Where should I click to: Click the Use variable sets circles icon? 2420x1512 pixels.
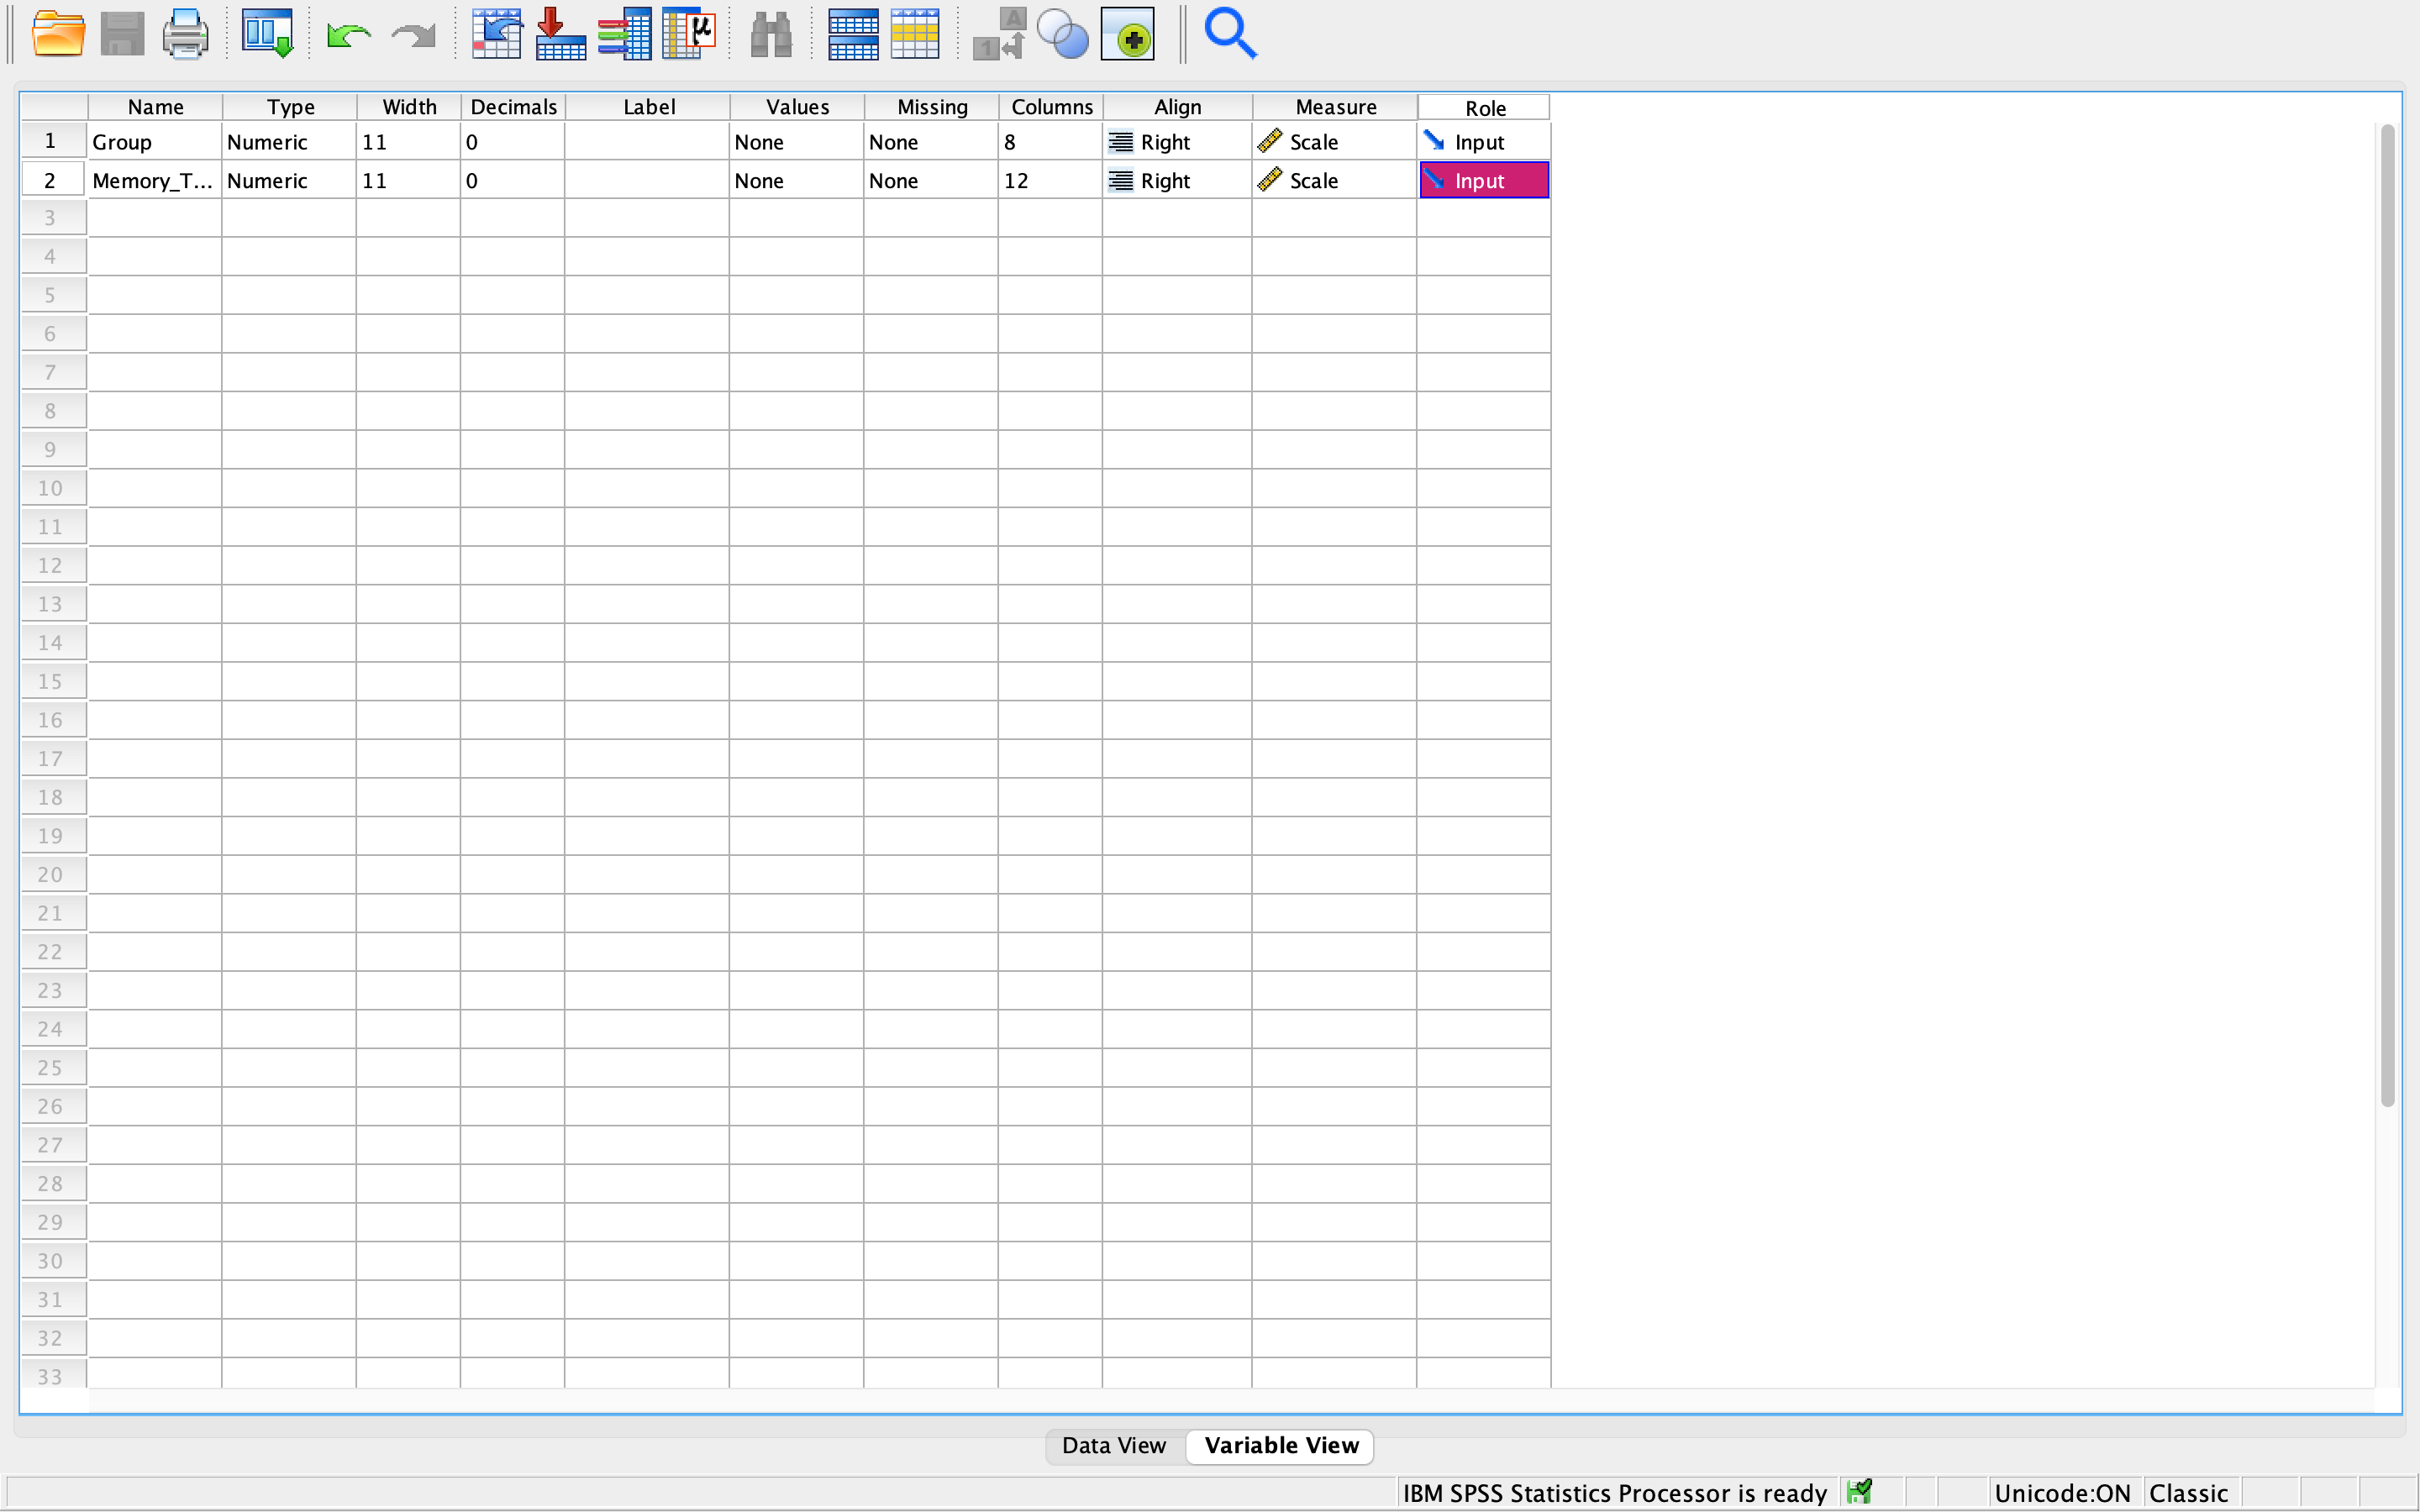(x=1062, y=35)
